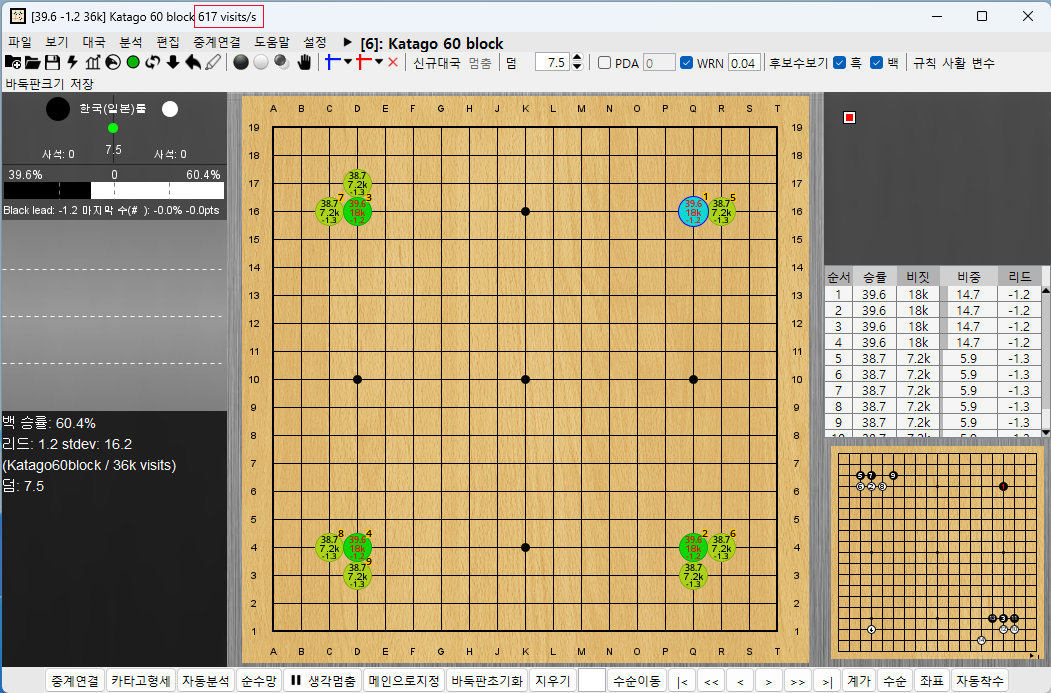The height and width of the screenshot is (693, 1051).
Task: Open the 편집 menu
Action: [x=168, y=42]
